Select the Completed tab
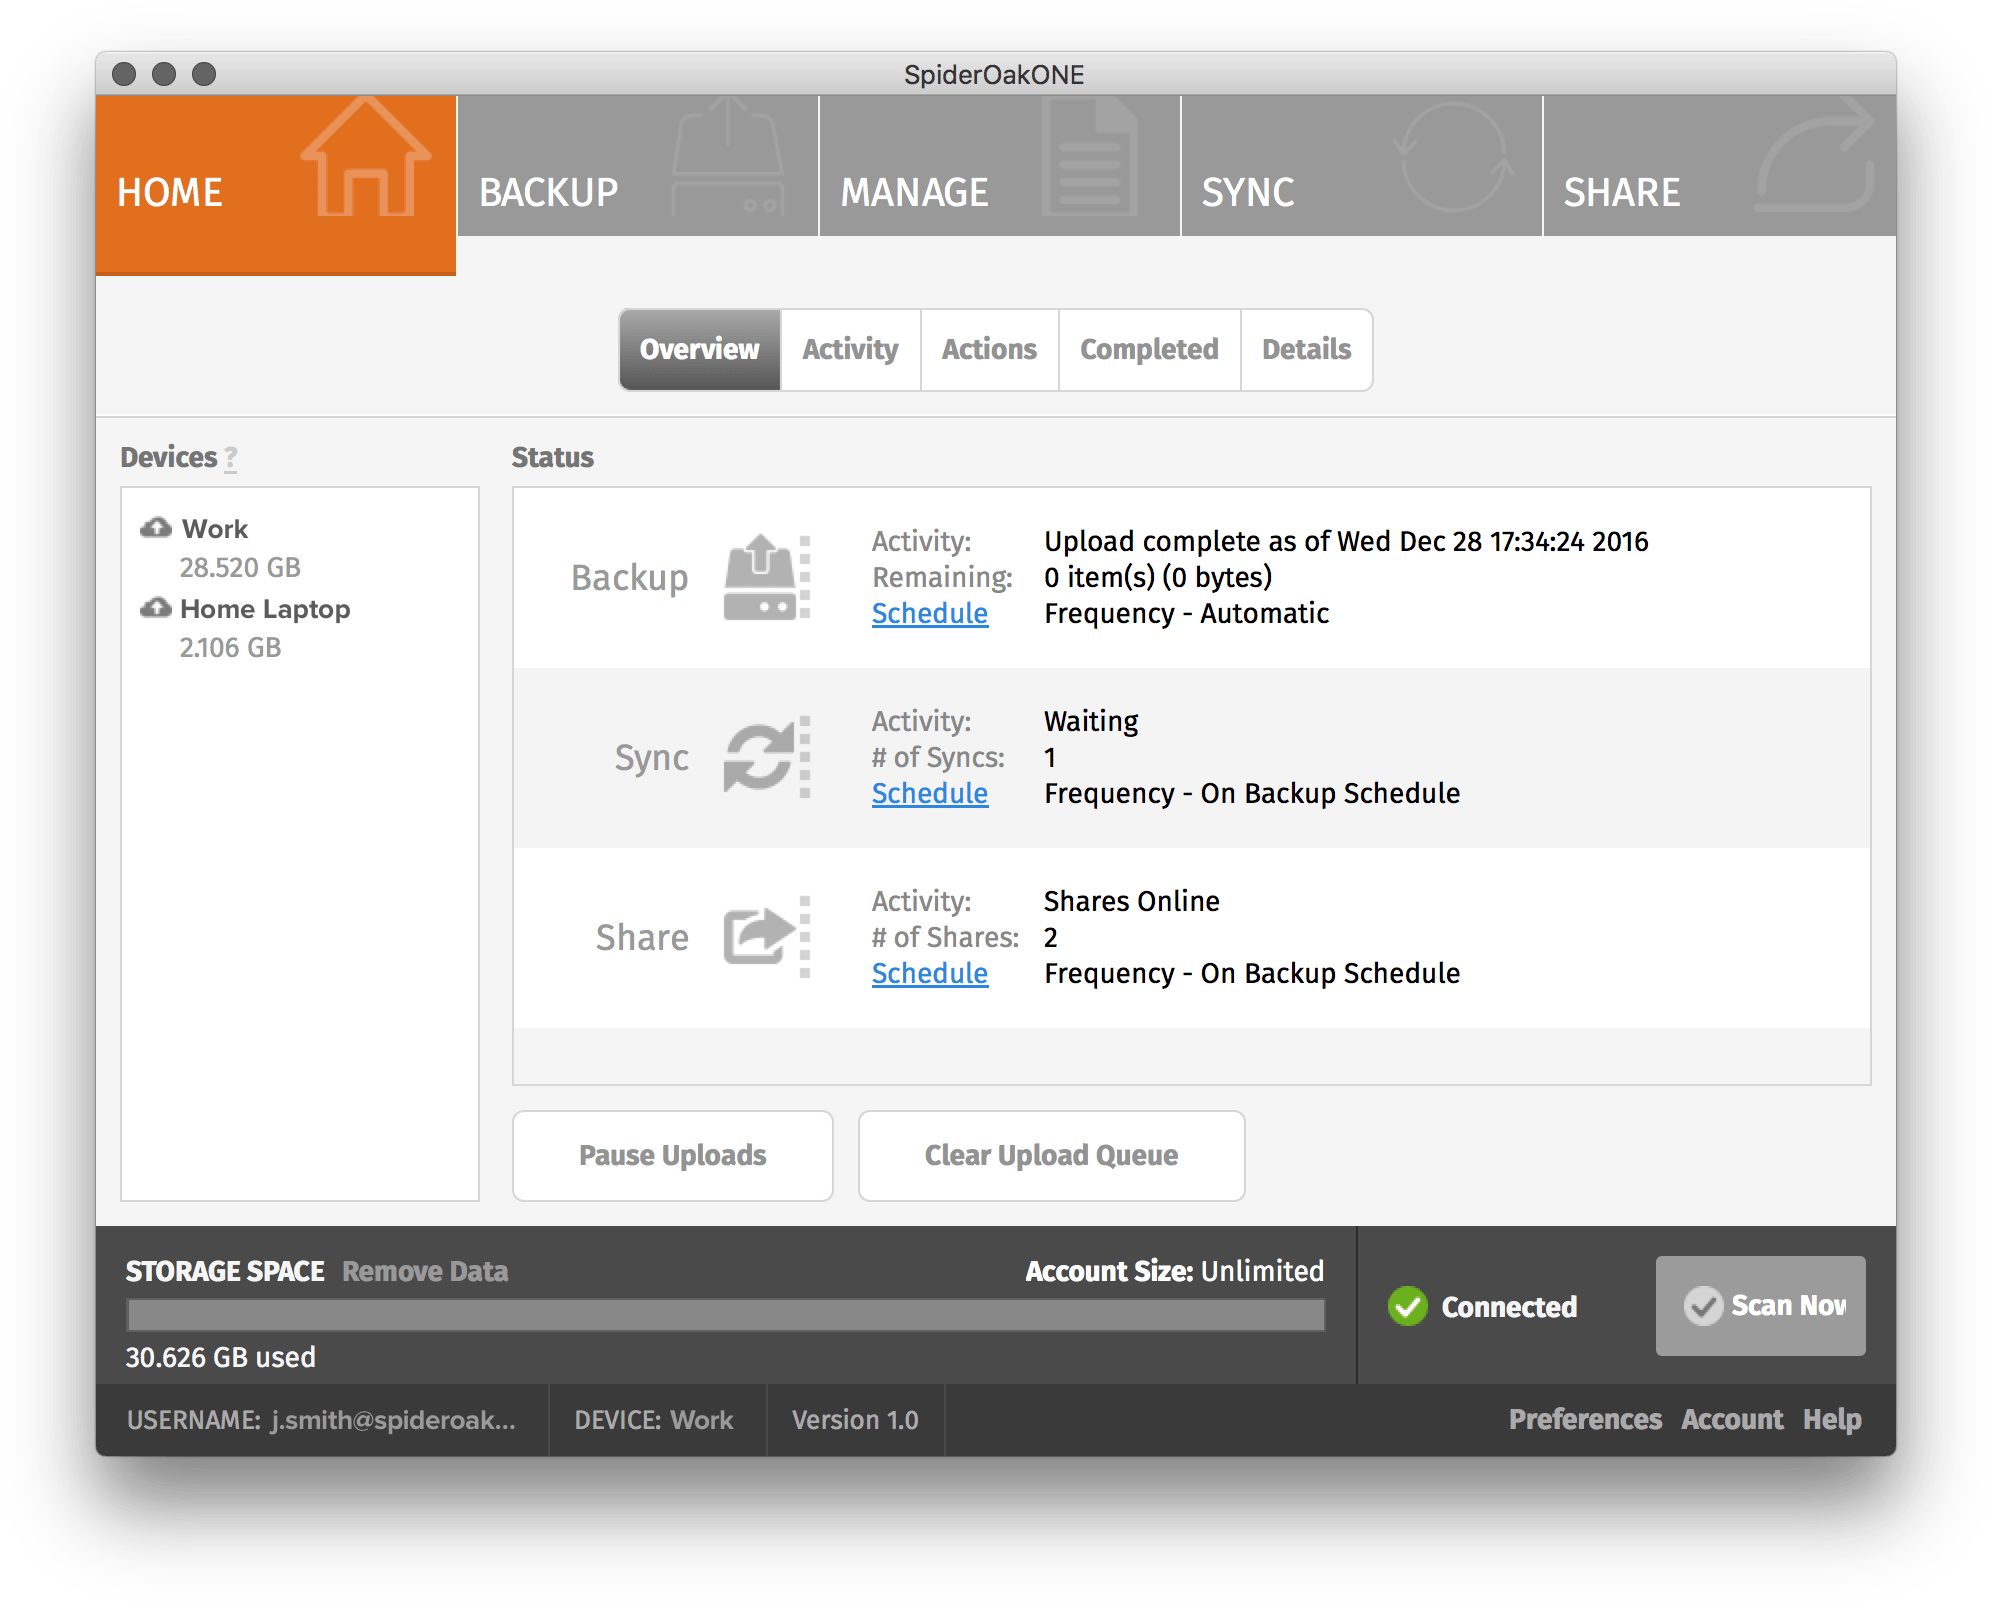The image size is (1992, 1604). tap(1147, 349)
